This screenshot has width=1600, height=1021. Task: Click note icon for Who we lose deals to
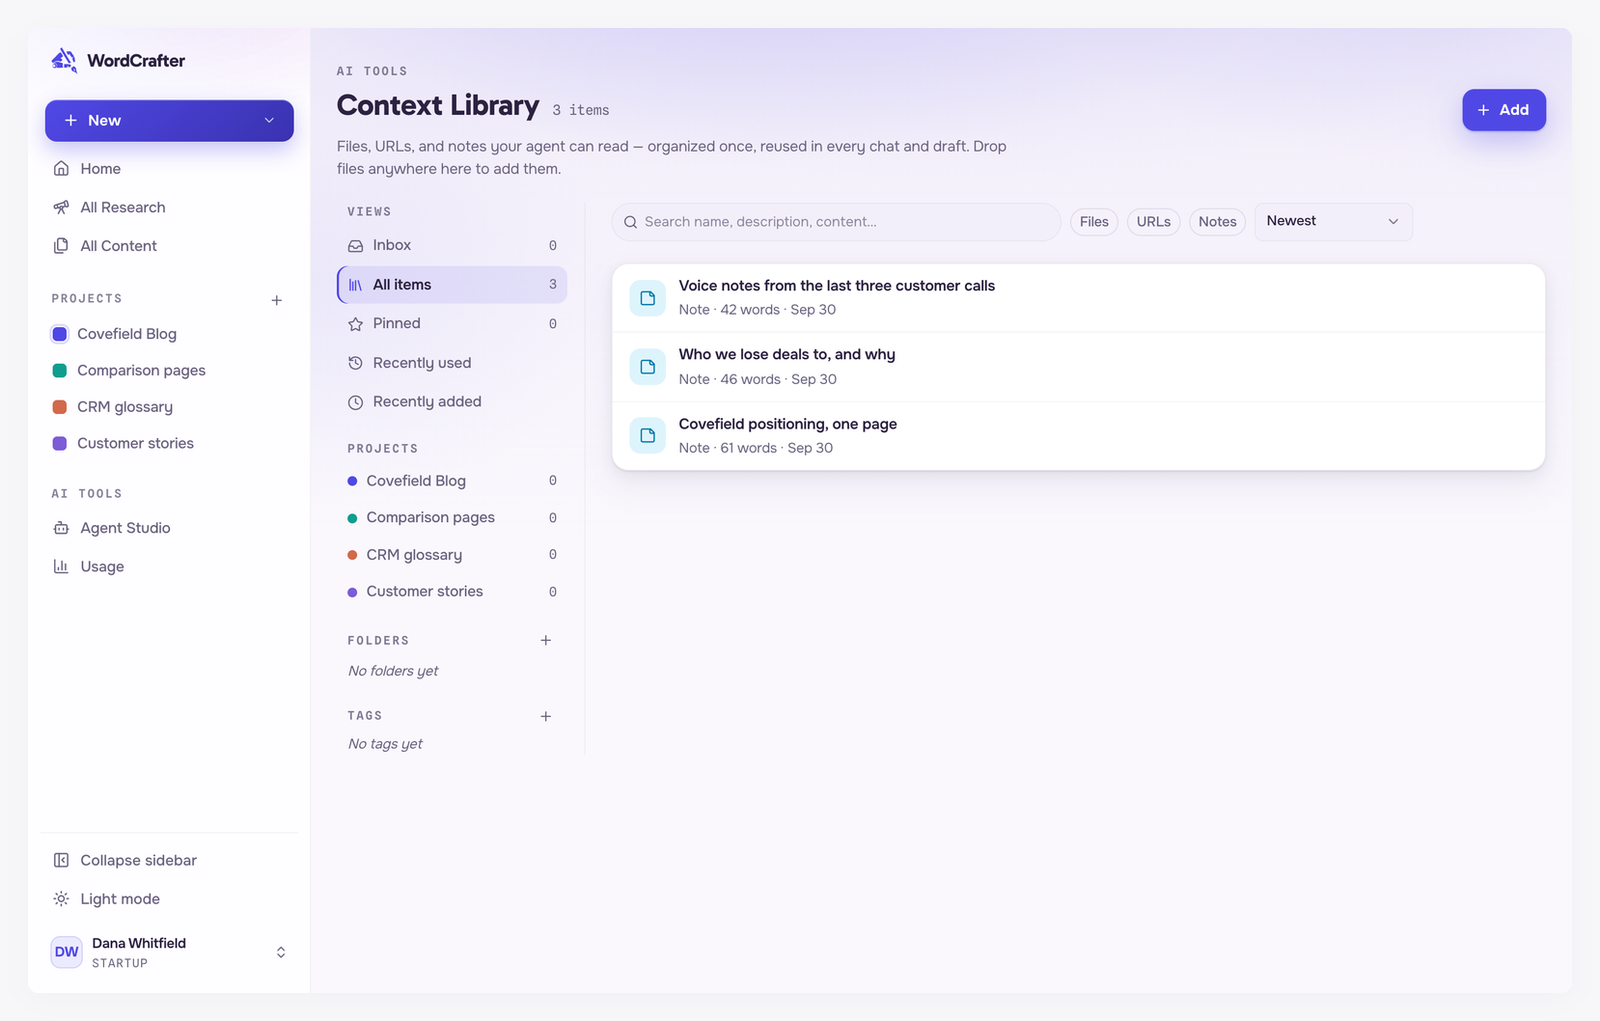(x=647, y=367)
